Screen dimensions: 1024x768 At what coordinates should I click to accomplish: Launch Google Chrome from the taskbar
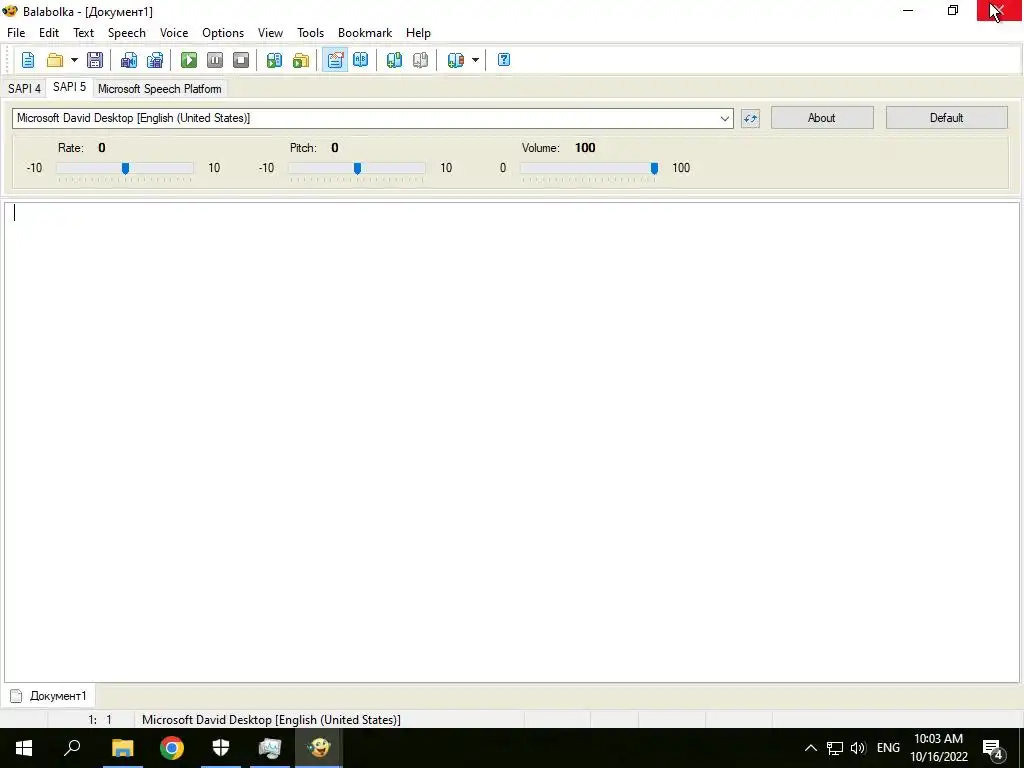[172, 748]
